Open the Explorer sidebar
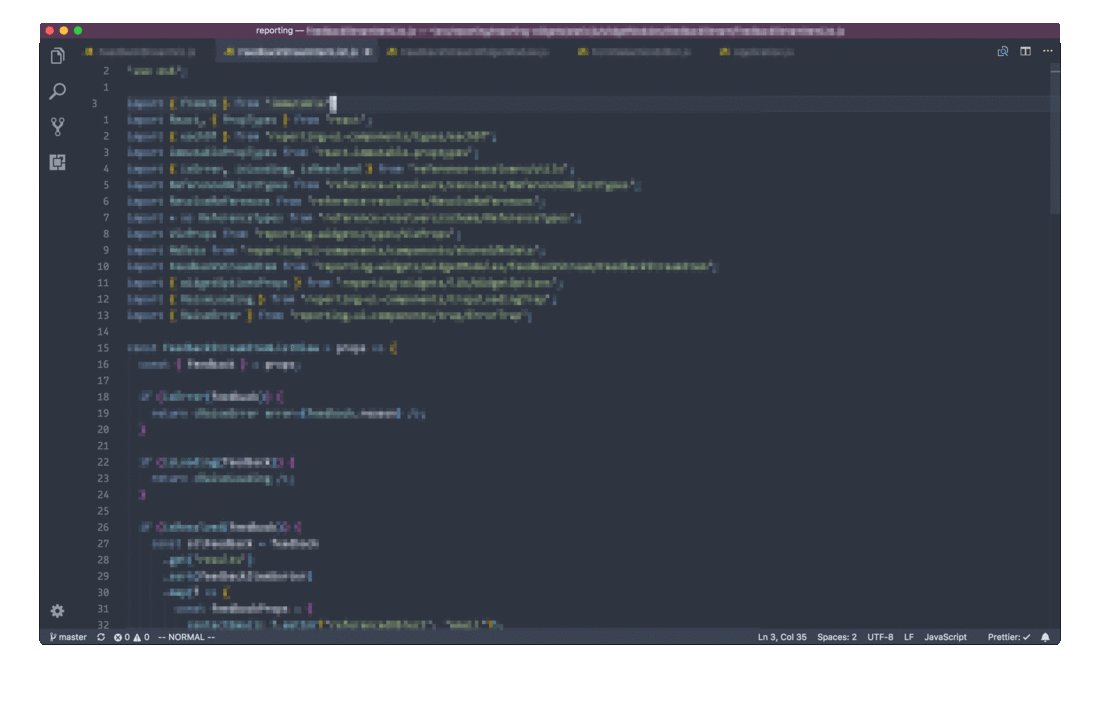The height and width of the screenshot is (701, 1100). point(57,57)
